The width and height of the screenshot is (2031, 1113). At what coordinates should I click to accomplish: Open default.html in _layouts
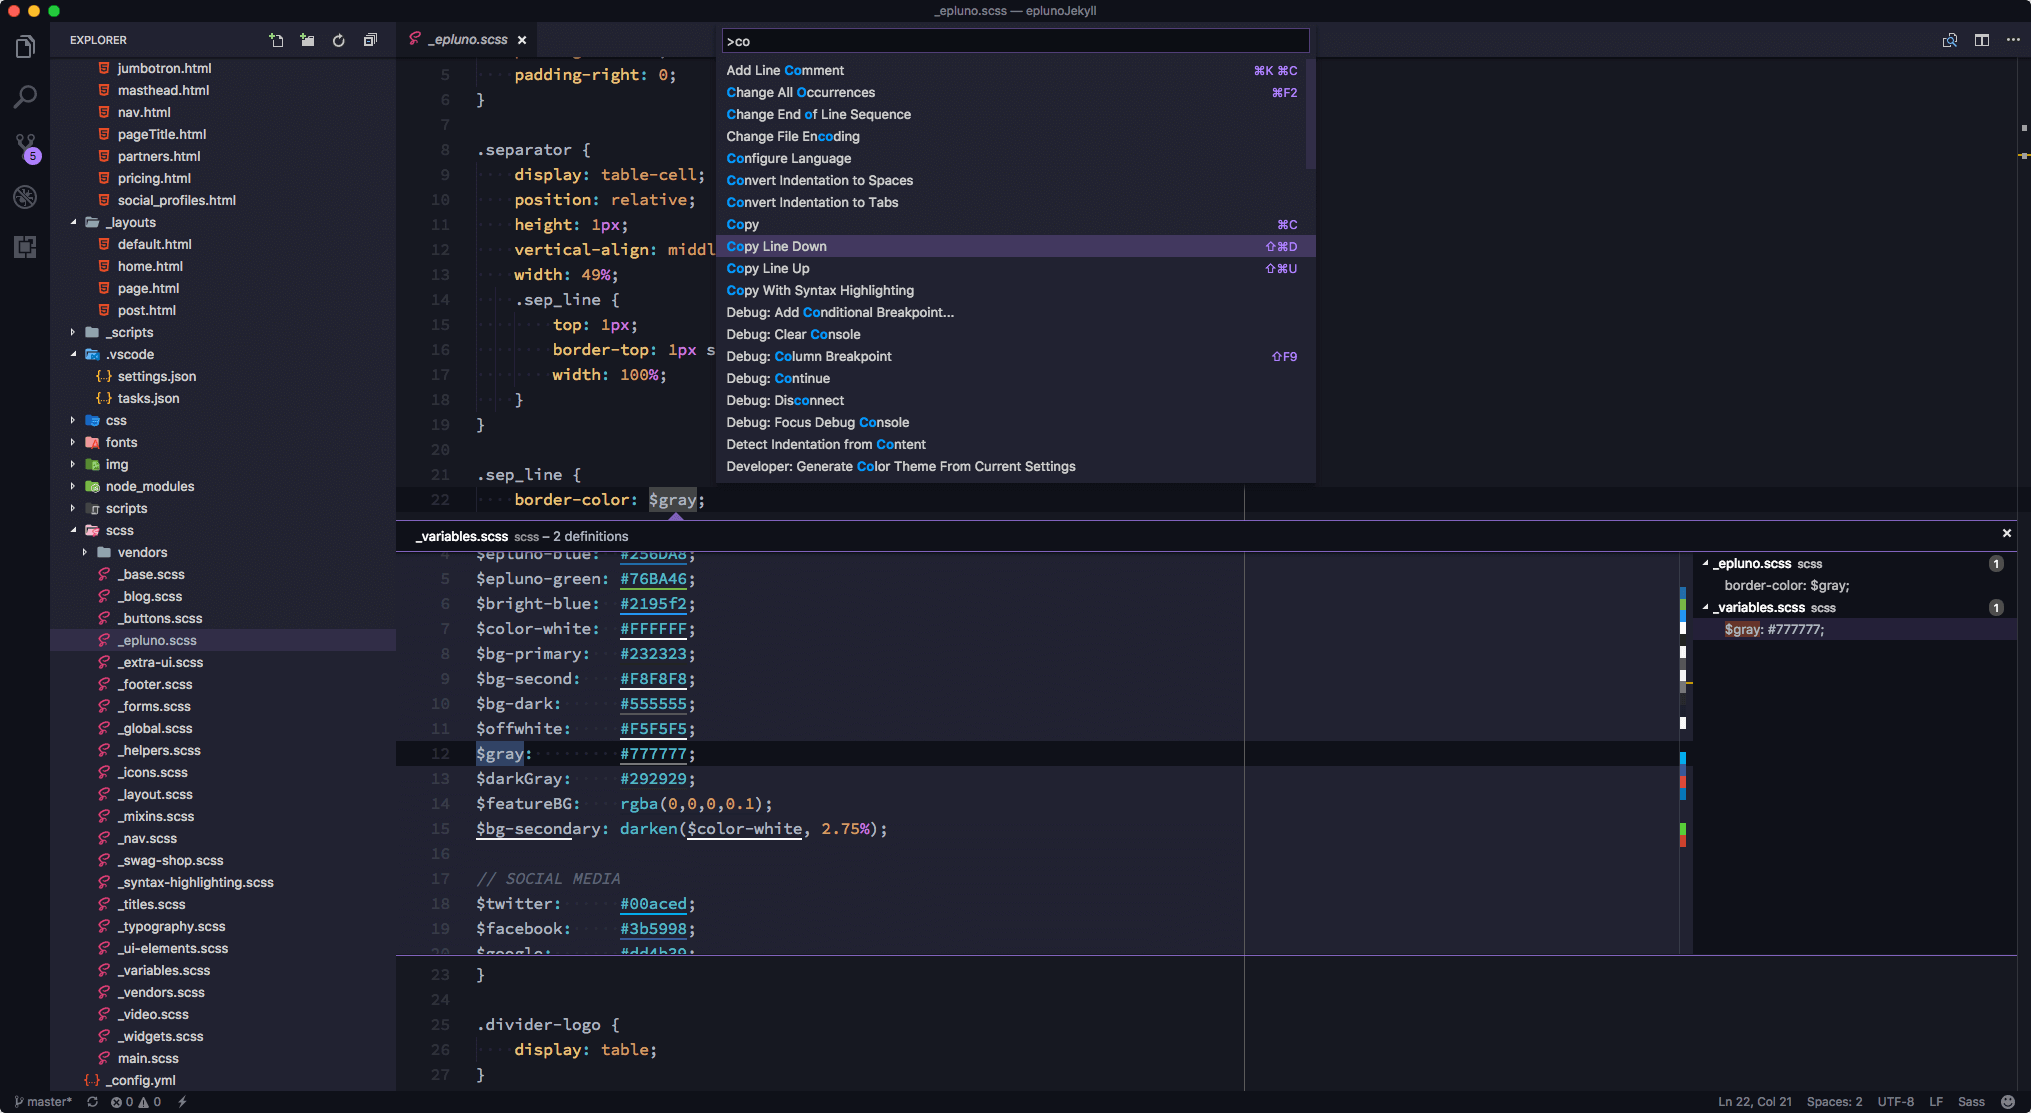(154, 244)
